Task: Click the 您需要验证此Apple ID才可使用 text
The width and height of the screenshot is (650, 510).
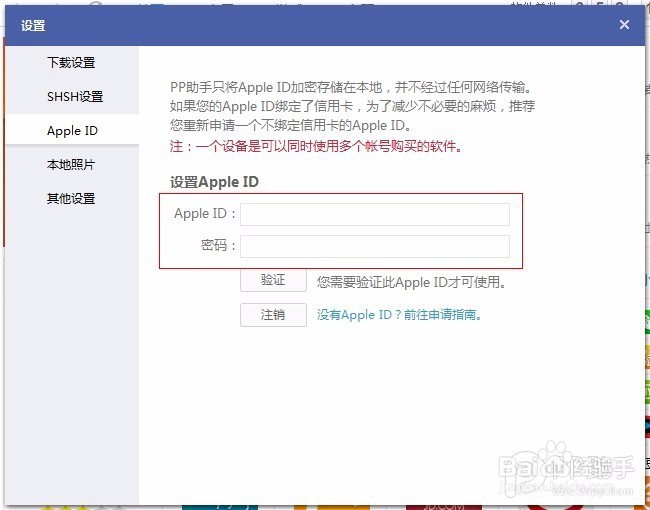Action: (411, 282)
